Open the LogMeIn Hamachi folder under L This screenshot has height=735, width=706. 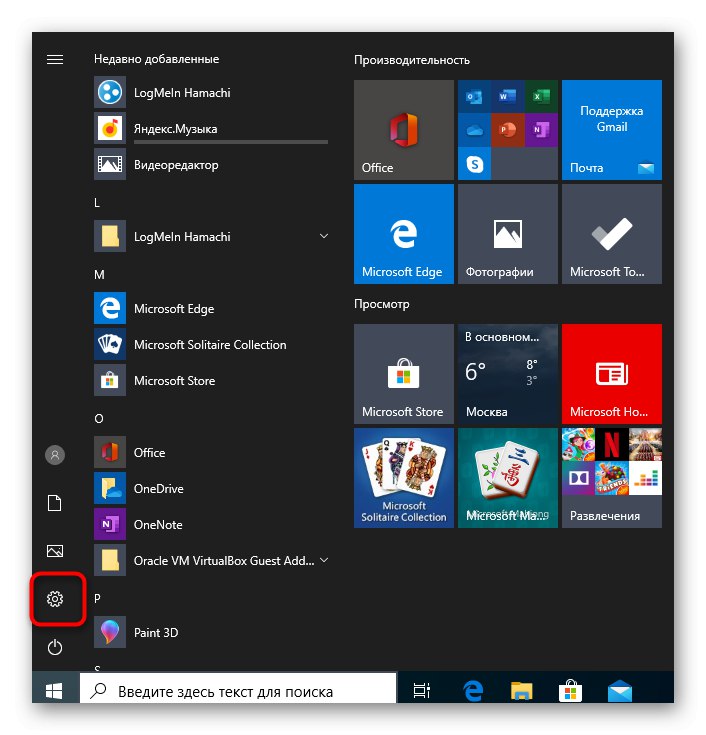click(211, 236)
